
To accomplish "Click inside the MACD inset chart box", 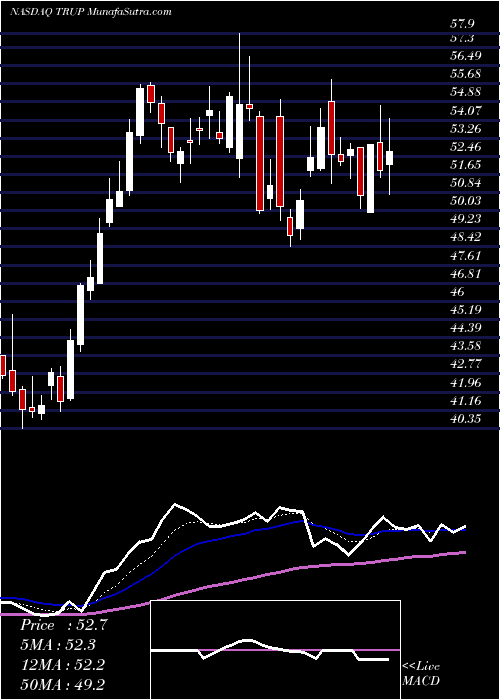I will pos(276,650).
